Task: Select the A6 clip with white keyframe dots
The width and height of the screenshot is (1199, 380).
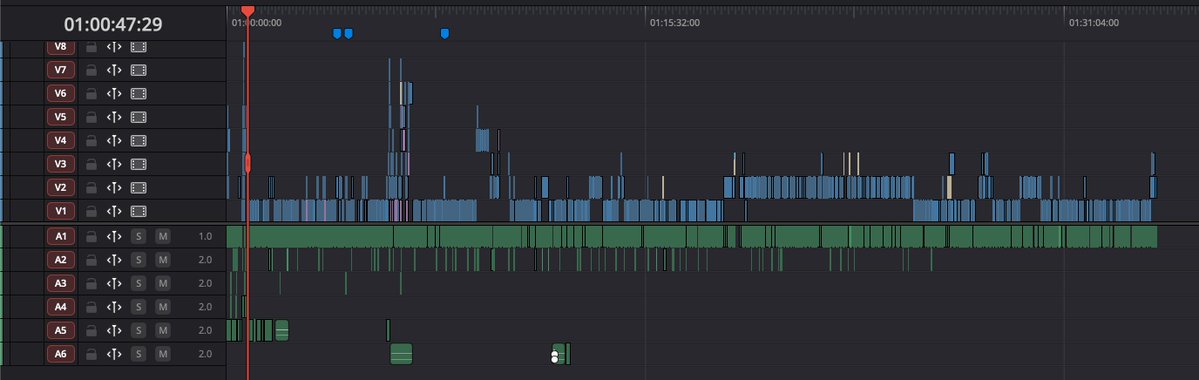Action: pyautogui.click(x=558, y=354)
